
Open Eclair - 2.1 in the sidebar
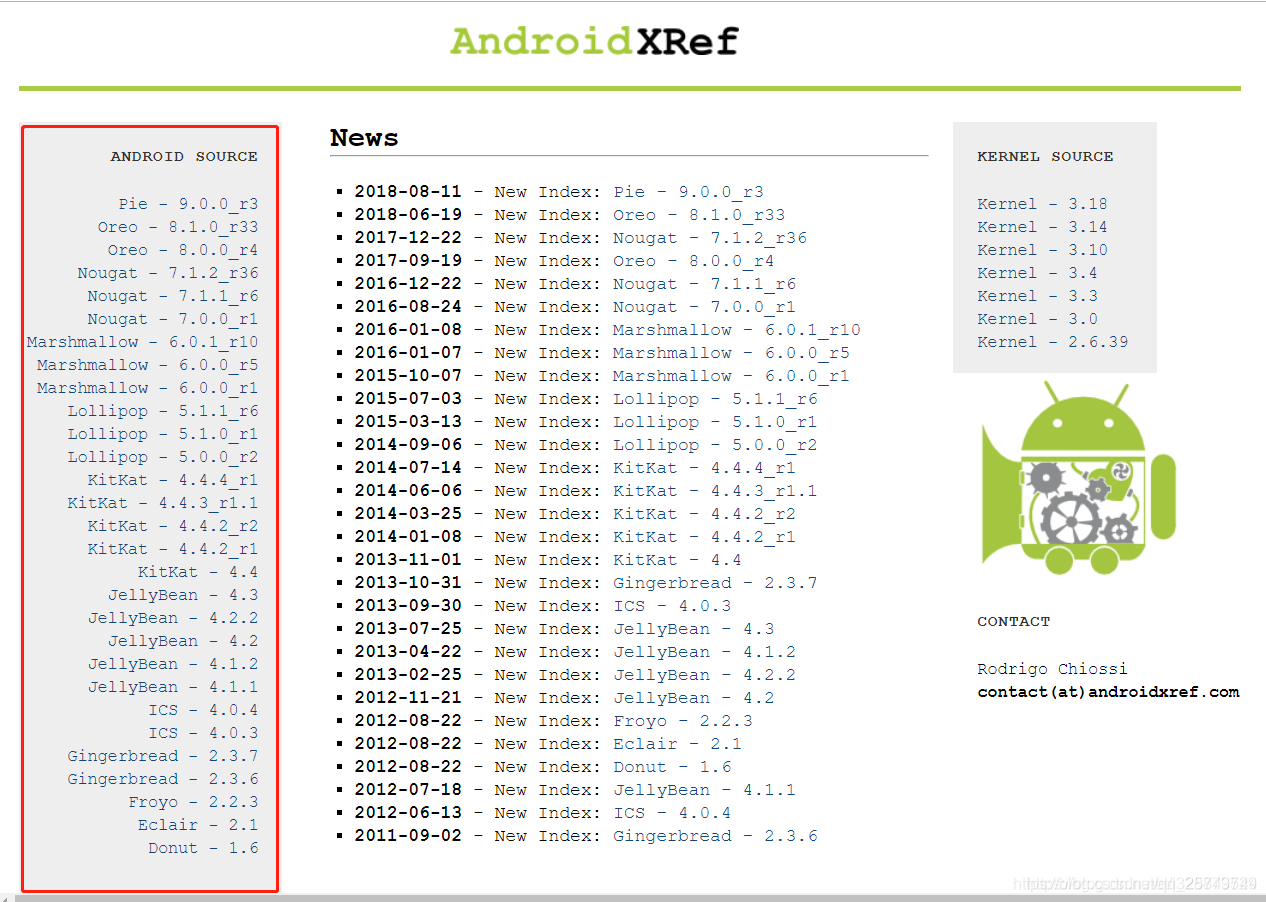pyautogui.click(x=198, y=825)
